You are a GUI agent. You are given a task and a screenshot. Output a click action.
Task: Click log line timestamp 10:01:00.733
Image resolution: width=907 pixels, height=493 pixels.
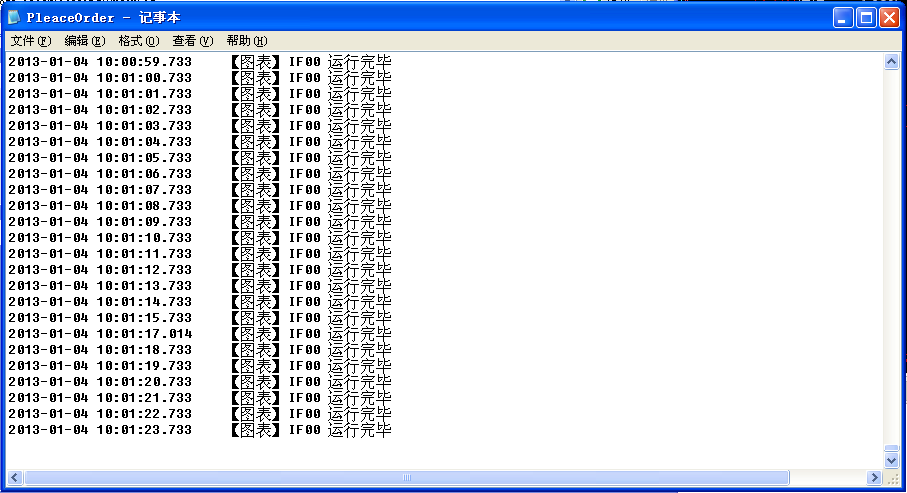click(x=143, y=78)
